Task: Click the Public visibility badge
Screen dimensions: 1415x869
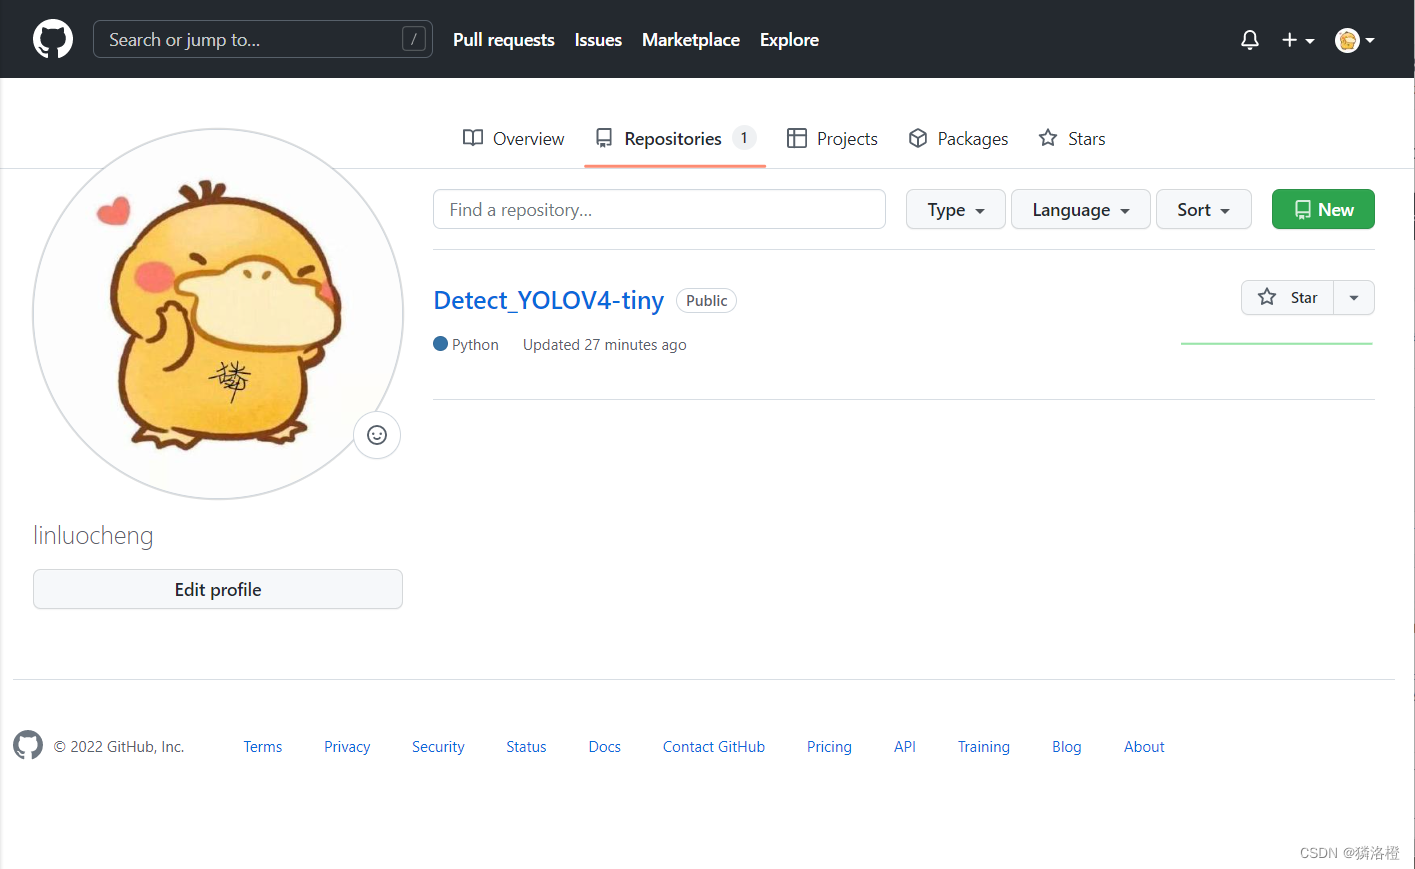Action: point(707,300)
